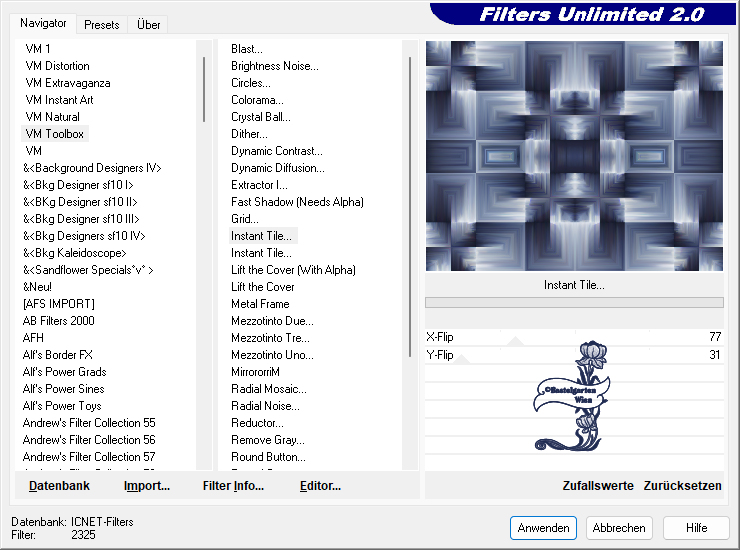Screen dimensions: 740x550
Task: Select Alf's Power Sines category
Action: click(x=64, y=389)
